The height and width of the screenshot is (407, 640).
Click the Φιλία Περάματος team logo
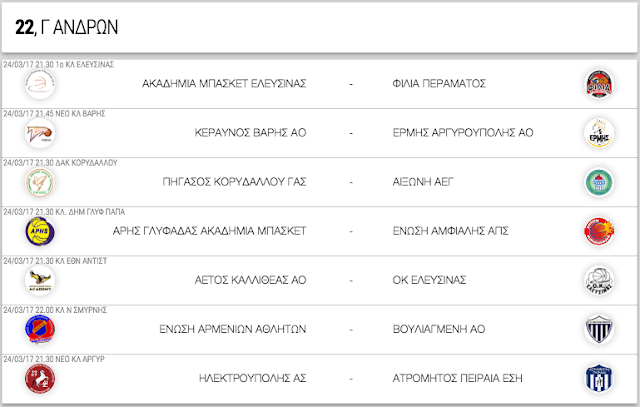point(599,84)
